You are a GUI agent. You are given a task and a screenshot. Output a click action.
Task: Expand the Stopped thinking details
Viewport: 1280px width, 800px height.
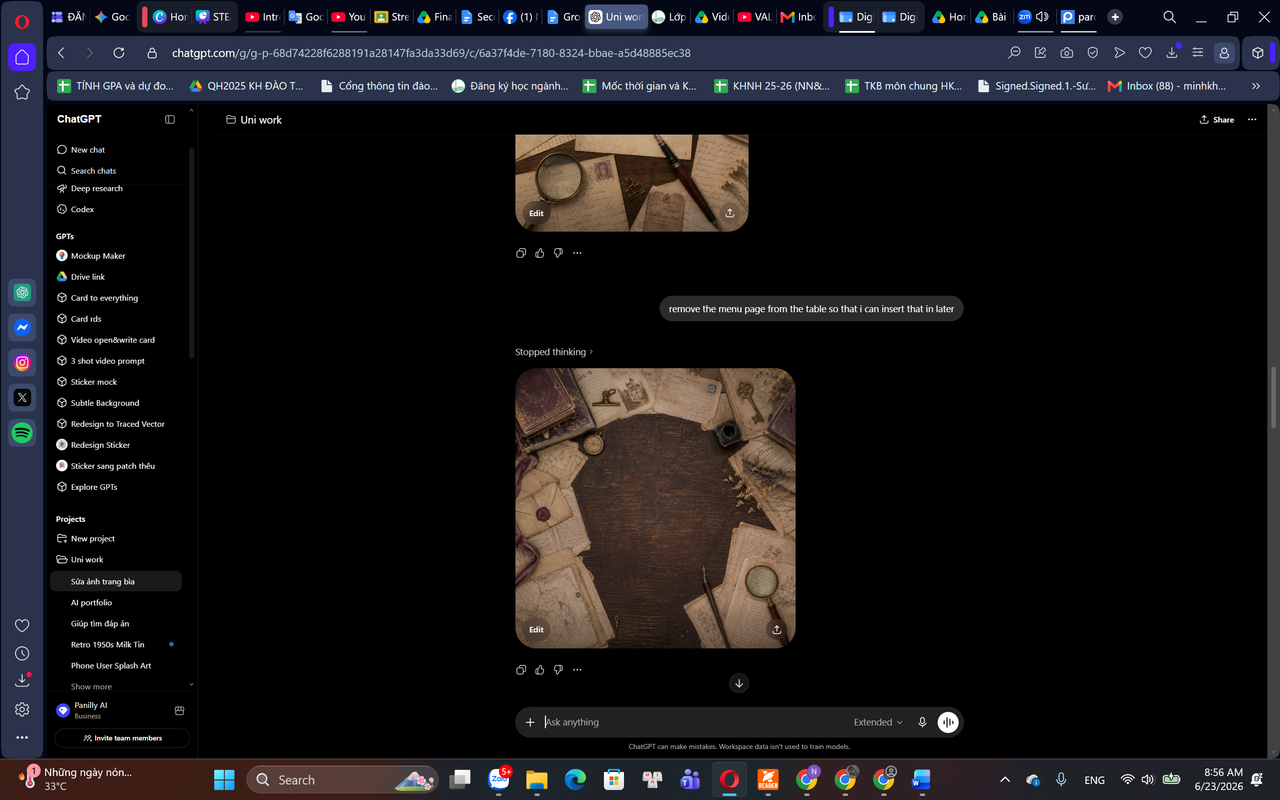(x=554, y=352)
